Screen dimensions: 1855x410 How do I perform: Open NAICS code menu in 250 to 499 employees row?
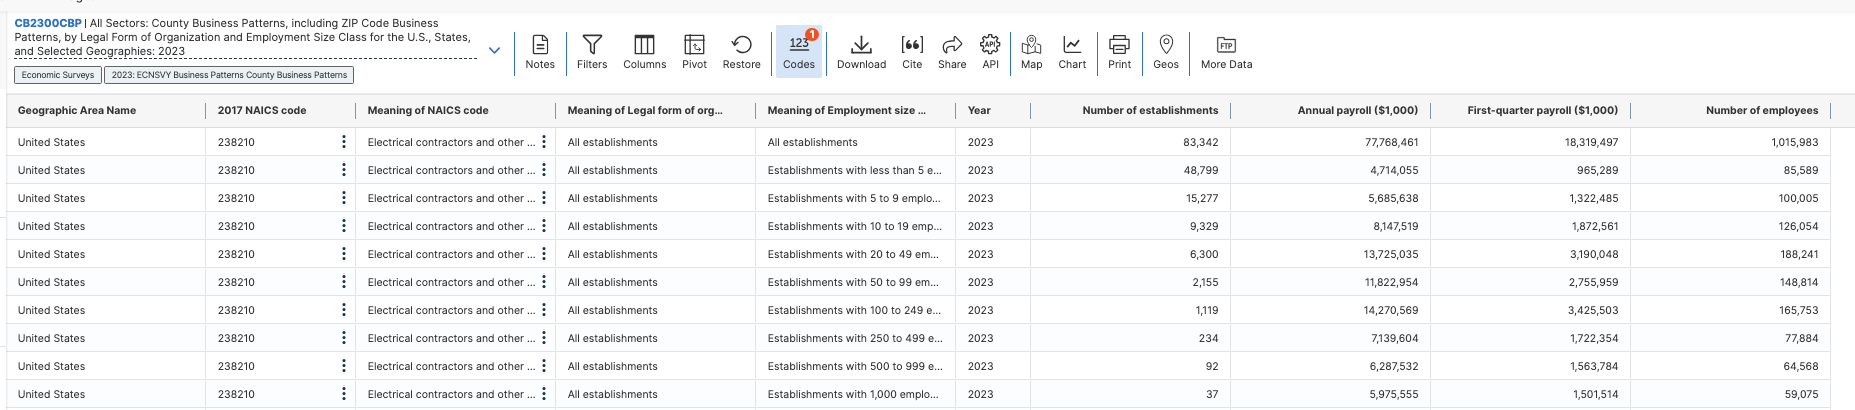click(344, 338)
